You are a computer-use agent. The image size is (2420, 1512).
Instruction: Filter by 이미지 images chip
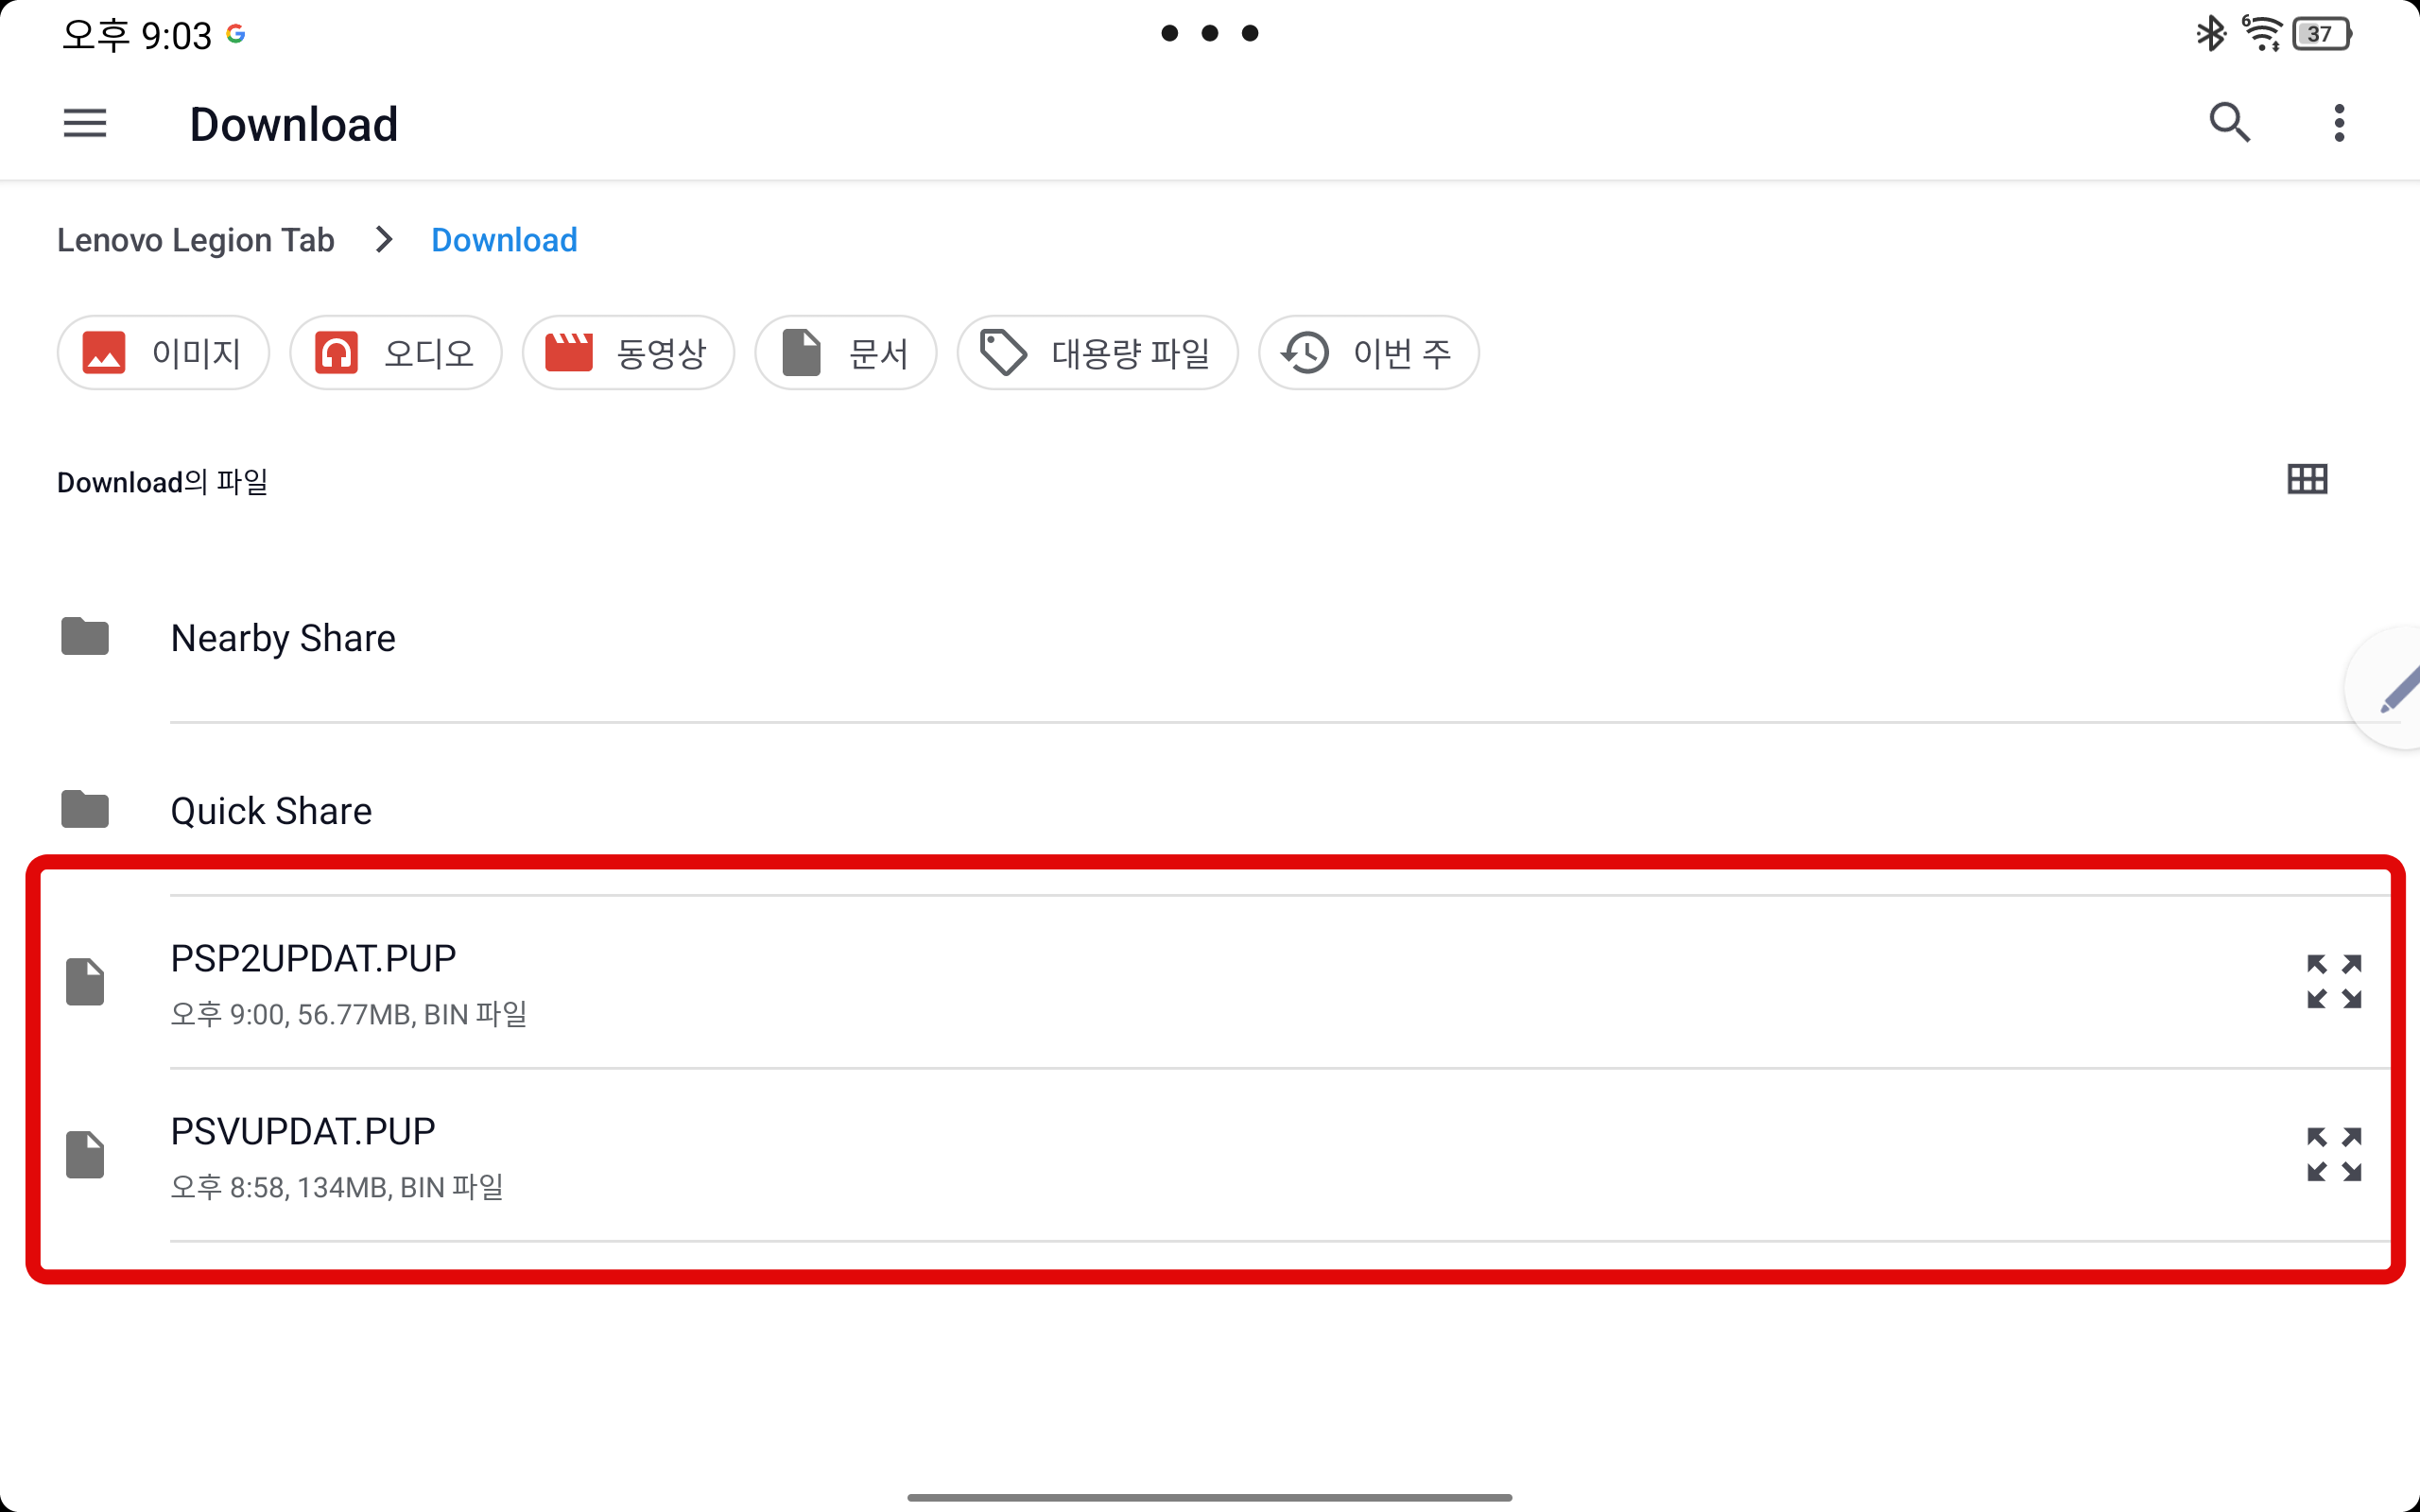coord(163,353)
